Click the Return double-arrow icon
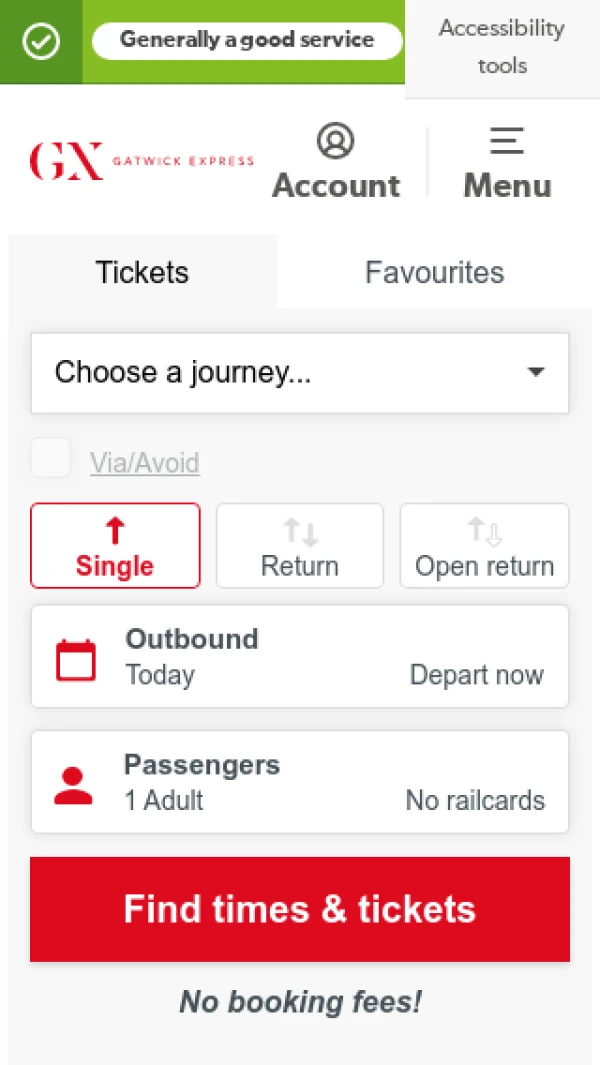 [x=299, y=530]
